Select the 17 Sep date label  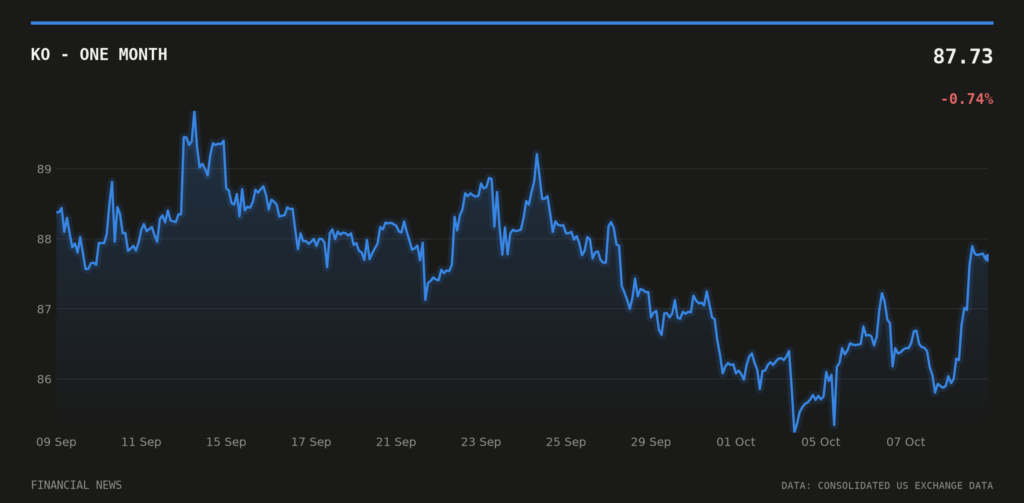311,442
